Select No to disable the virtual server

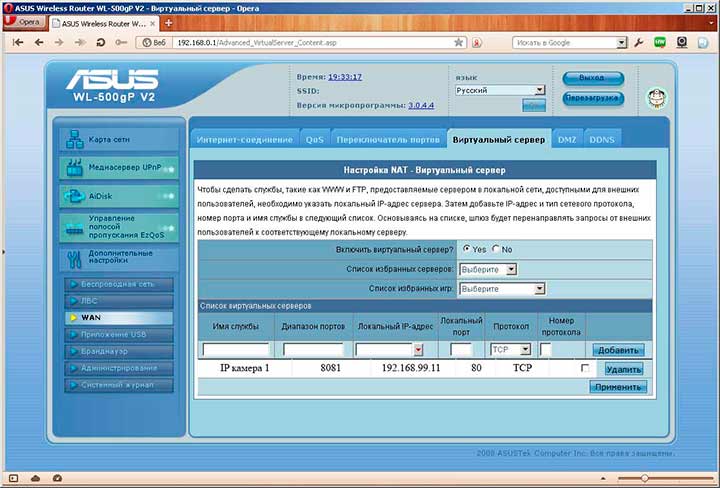(x=496, y=249)
